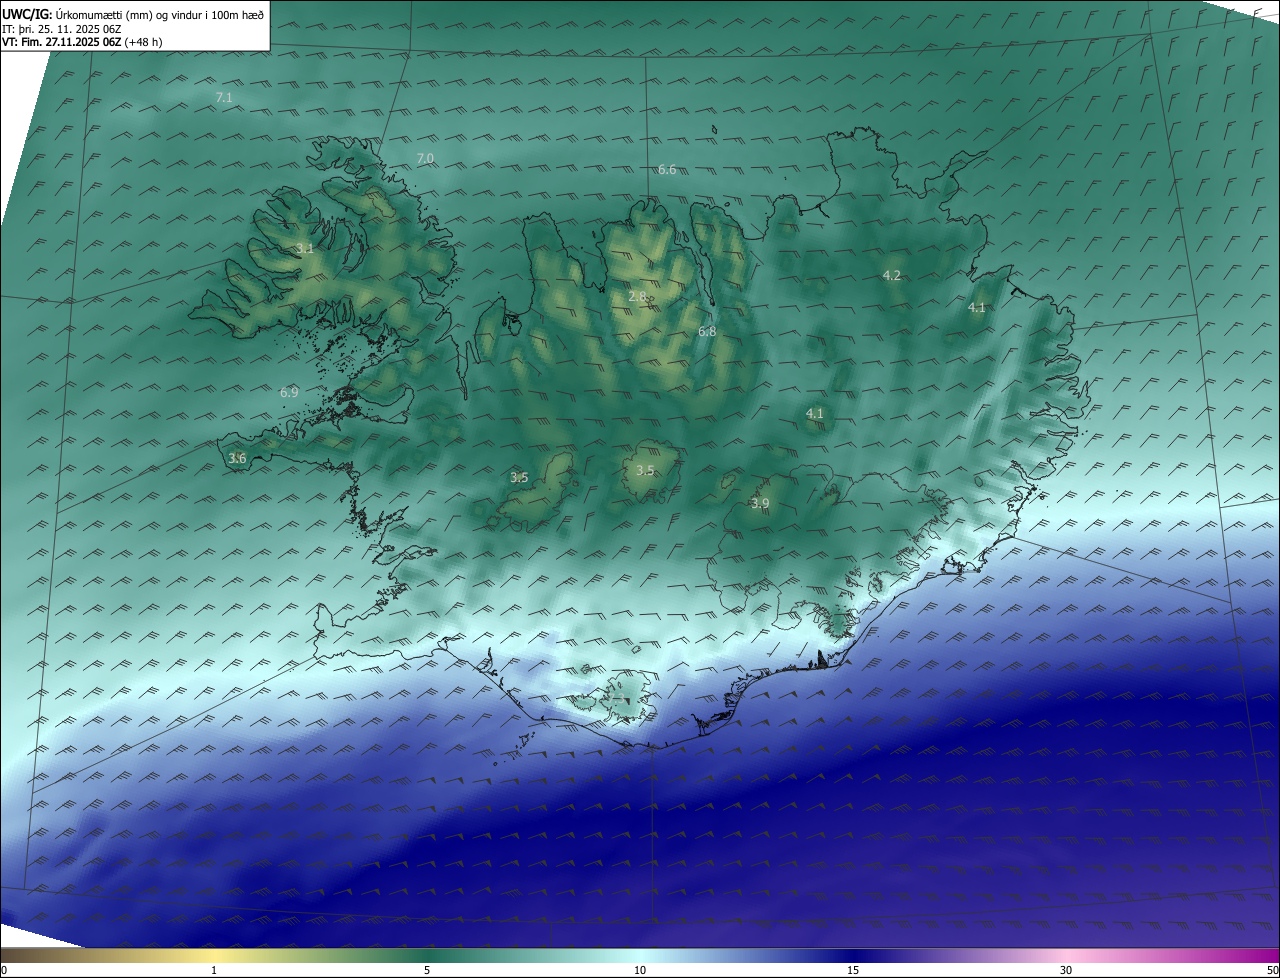Image resolution: width=1280 pixels, height=978 pixels.
Task: Click the 3.6 value label on map
Action: click(x=237, y=458)
